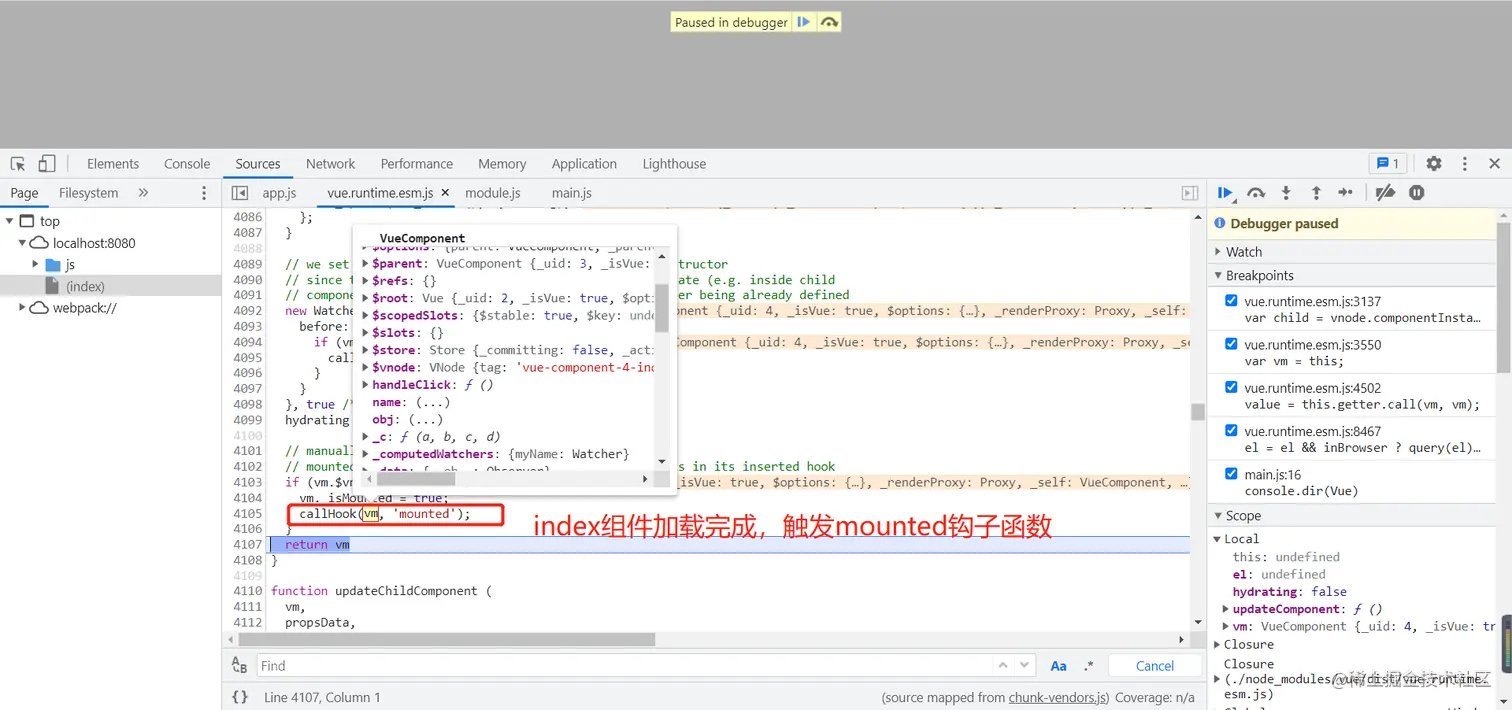The width and height of the screenshot is (1512, 710).
Task: Expand webpack:// tree node
Action: coord(22,308)
